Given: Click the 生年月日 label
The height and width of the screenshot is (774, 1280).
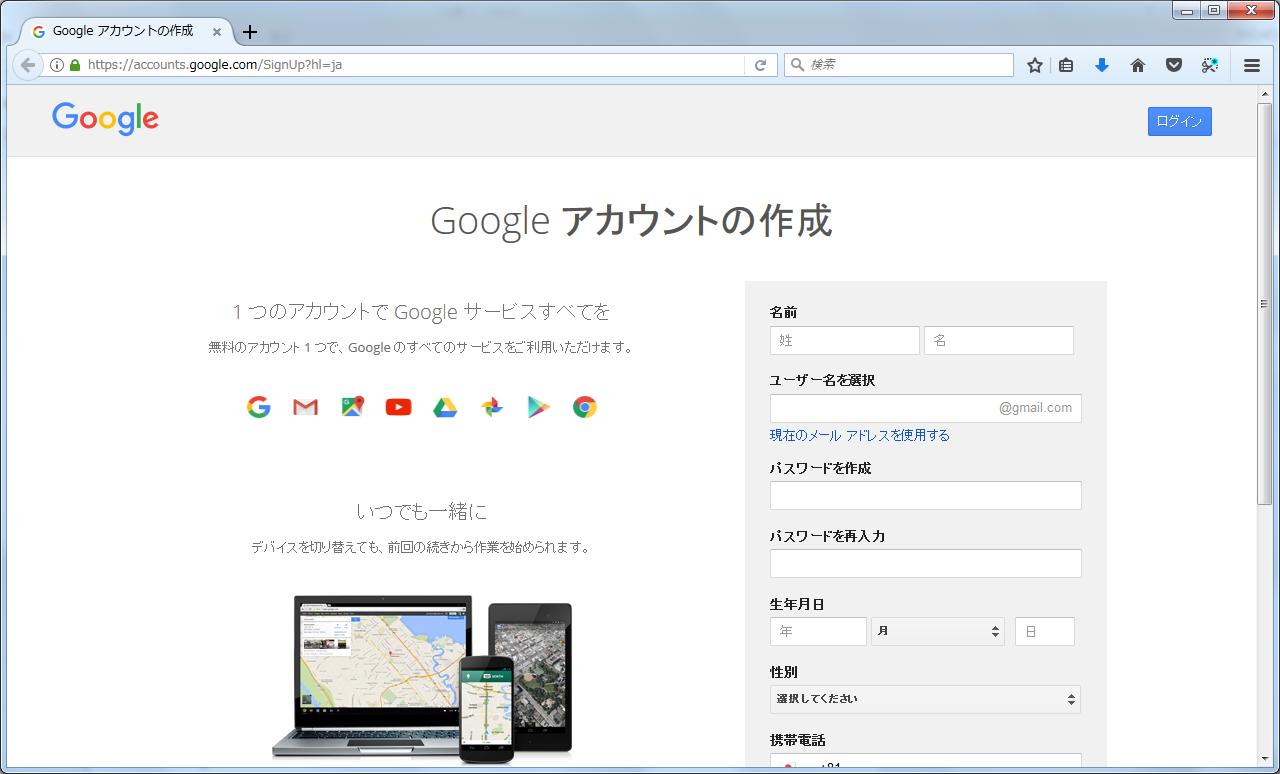Looking at the screenshot, I should [798, 604].
